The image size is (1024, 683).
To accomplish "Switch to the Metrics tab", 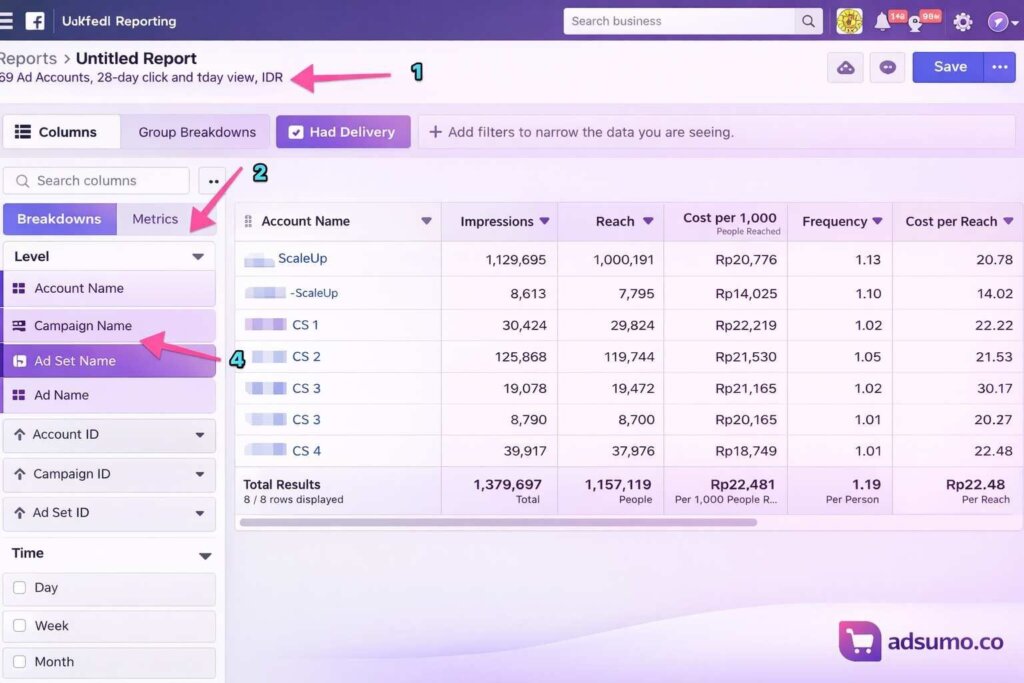I will tap(155, 219).
